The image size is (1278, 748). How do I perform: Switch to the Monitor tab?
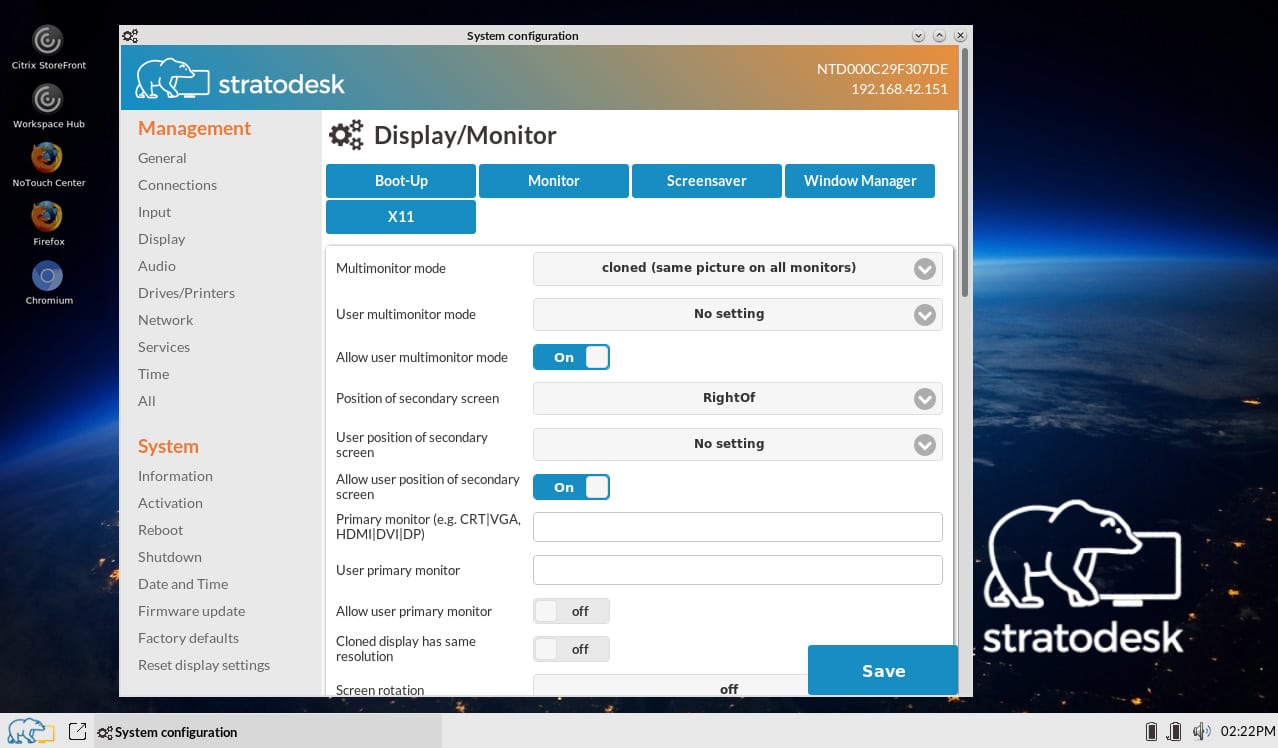554,181
